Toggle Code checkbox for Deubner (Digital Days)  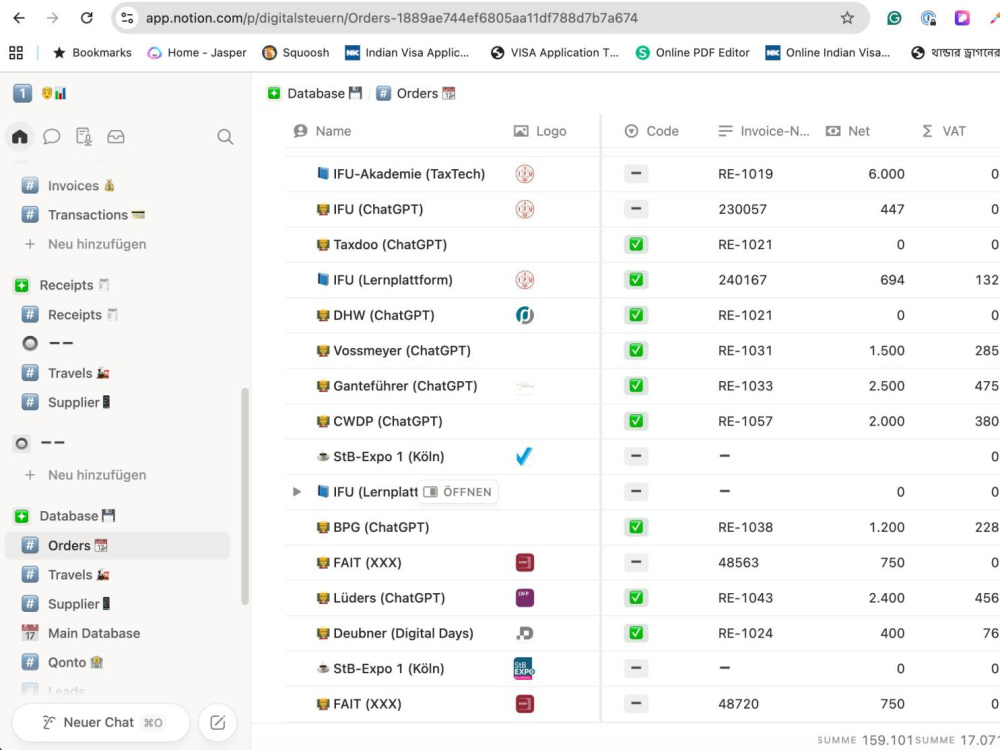(x=636, y=633)
